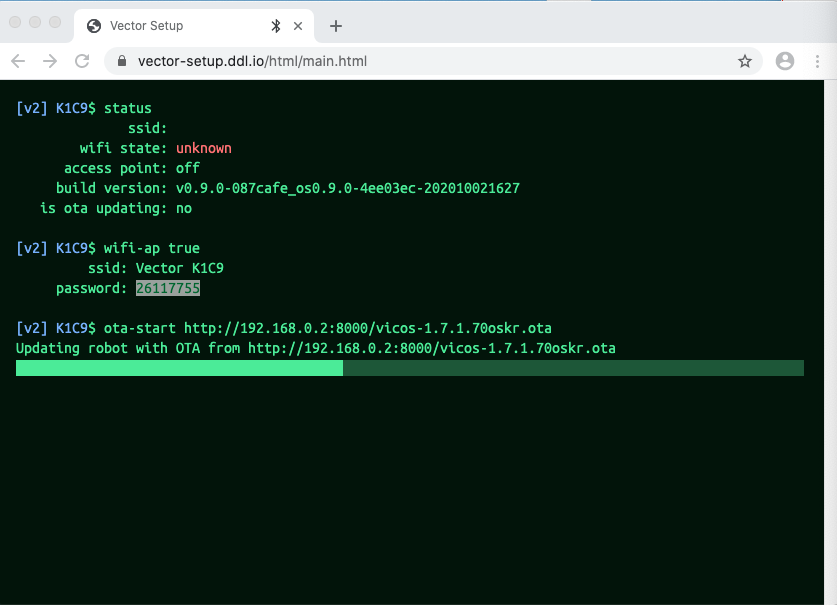Open the Chrome profile avatar
This screenshot has width=837, height=605.
pyautogui.click(x=785, y=61)
